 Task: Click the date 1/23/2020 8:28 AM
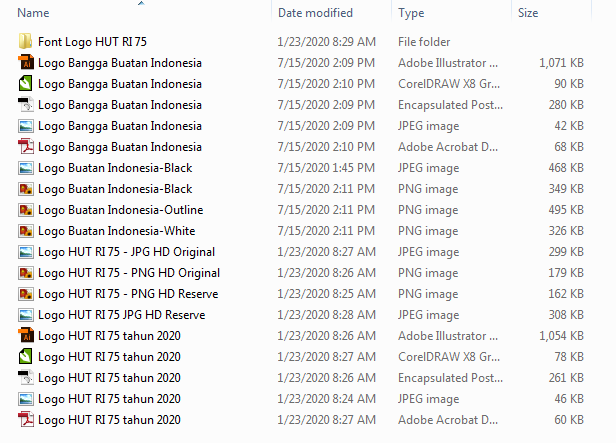pos(326,315)
